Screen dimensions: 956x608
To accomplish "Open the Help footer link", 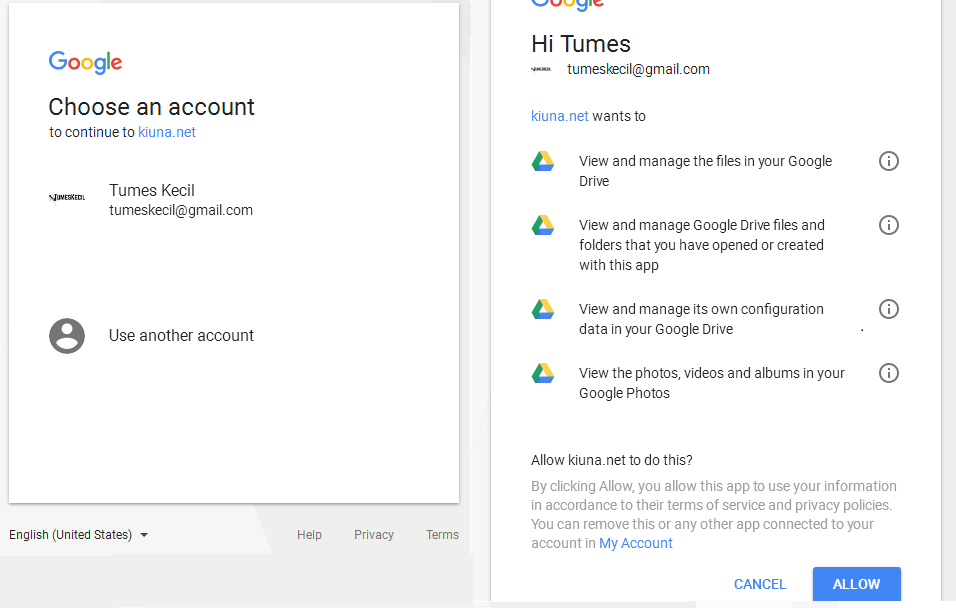I will point(309,535).
